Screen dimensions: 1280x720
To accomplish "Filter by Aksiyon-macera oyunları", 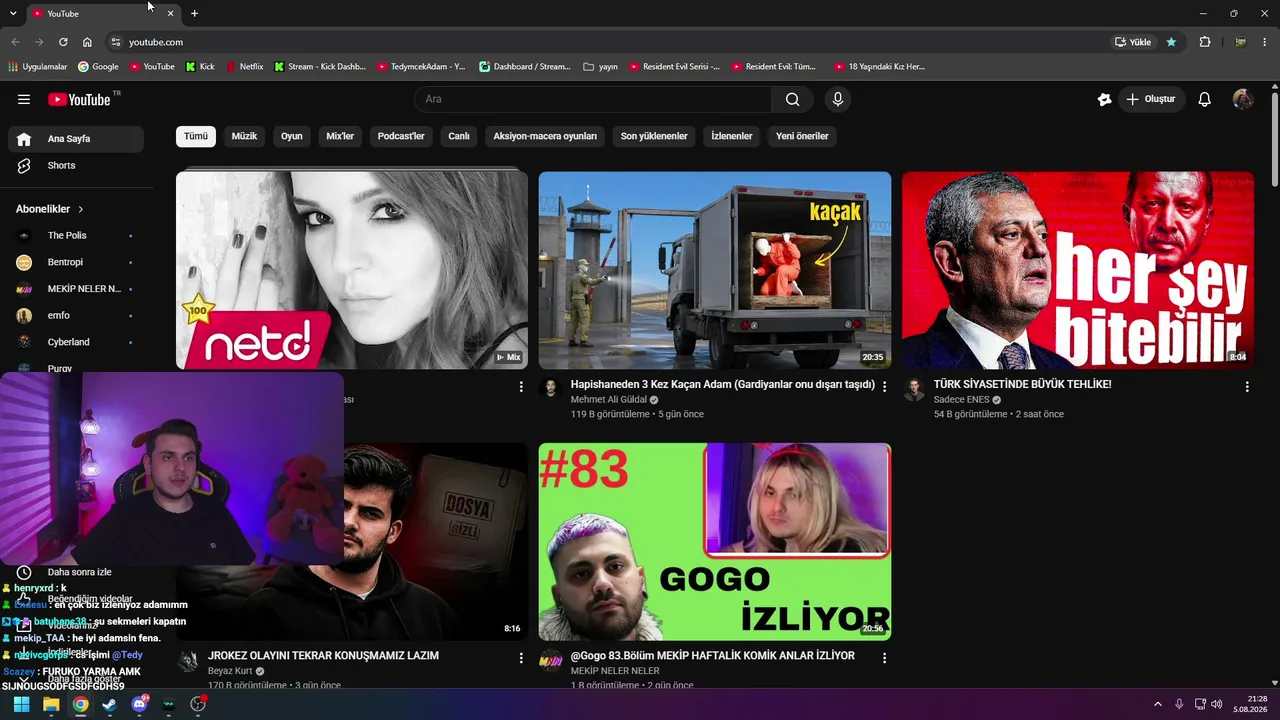I will coord(545,136).
